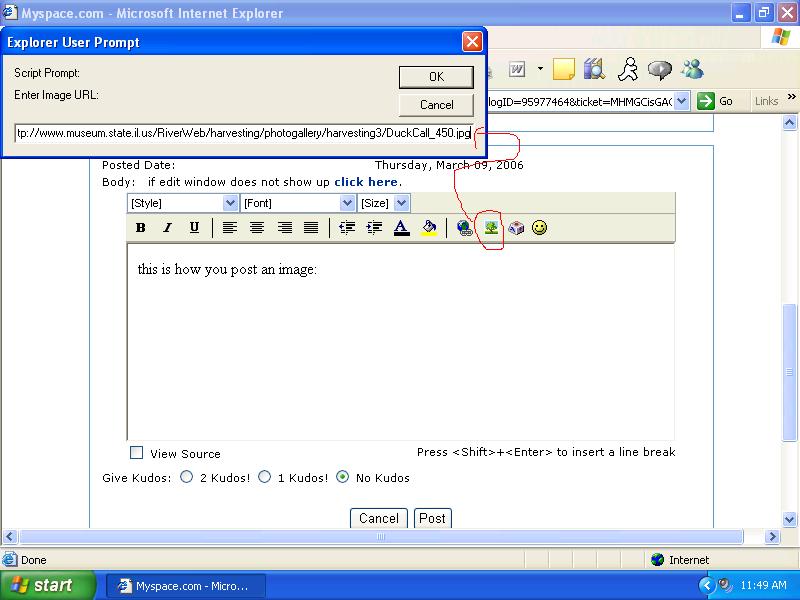Open the background fill color tool
Screen dimensions: 800x600
coord(429,228)
